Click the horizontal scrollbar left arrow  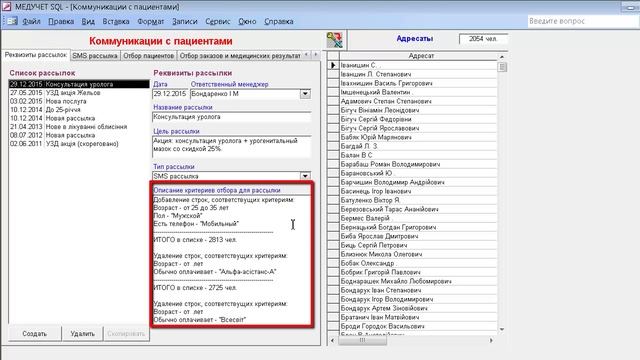332,340
